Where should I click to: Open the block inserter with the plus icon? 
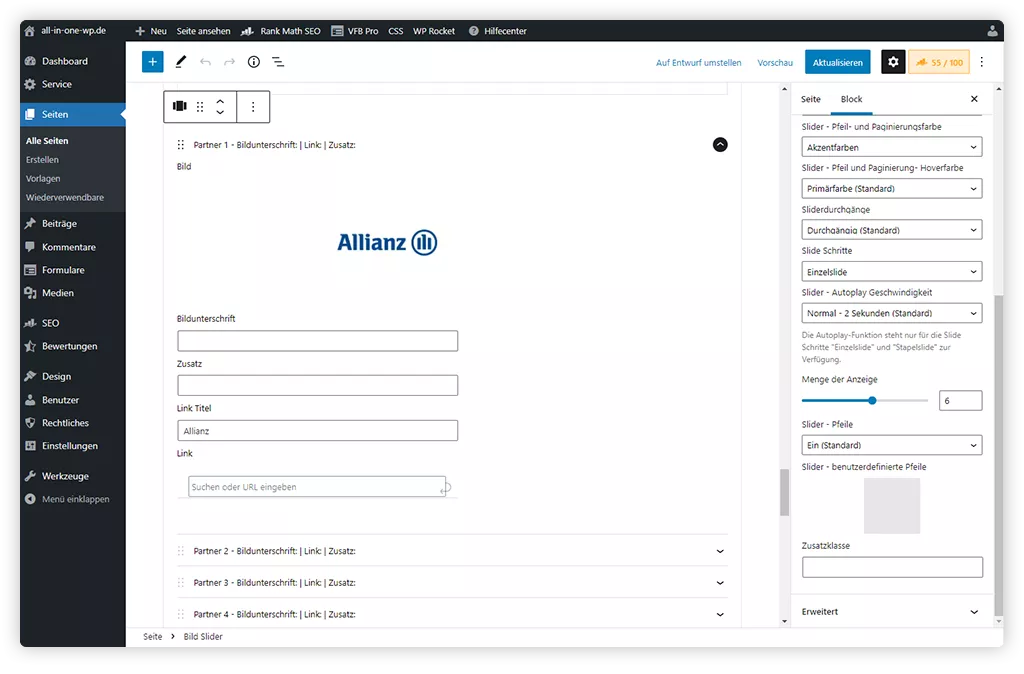pyautogui.click(x=152, y=62)
